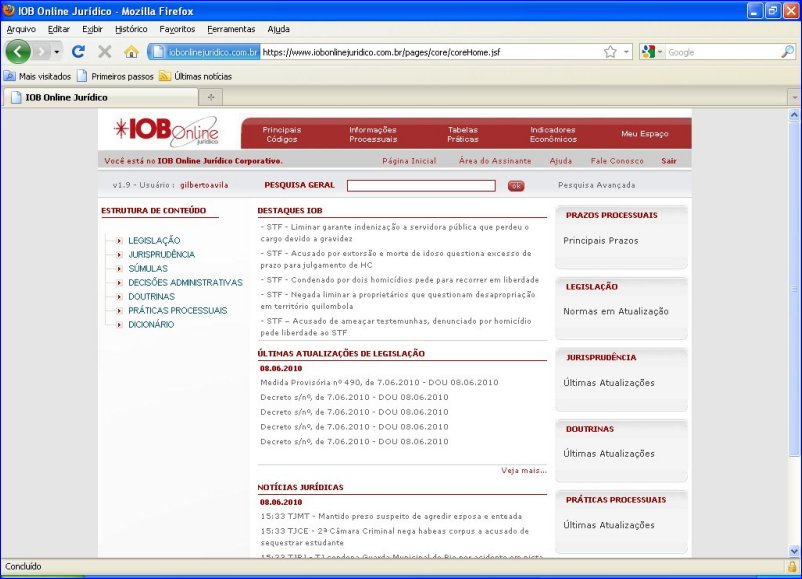Open SÚMULAS in the content tree

pos(148,269)
